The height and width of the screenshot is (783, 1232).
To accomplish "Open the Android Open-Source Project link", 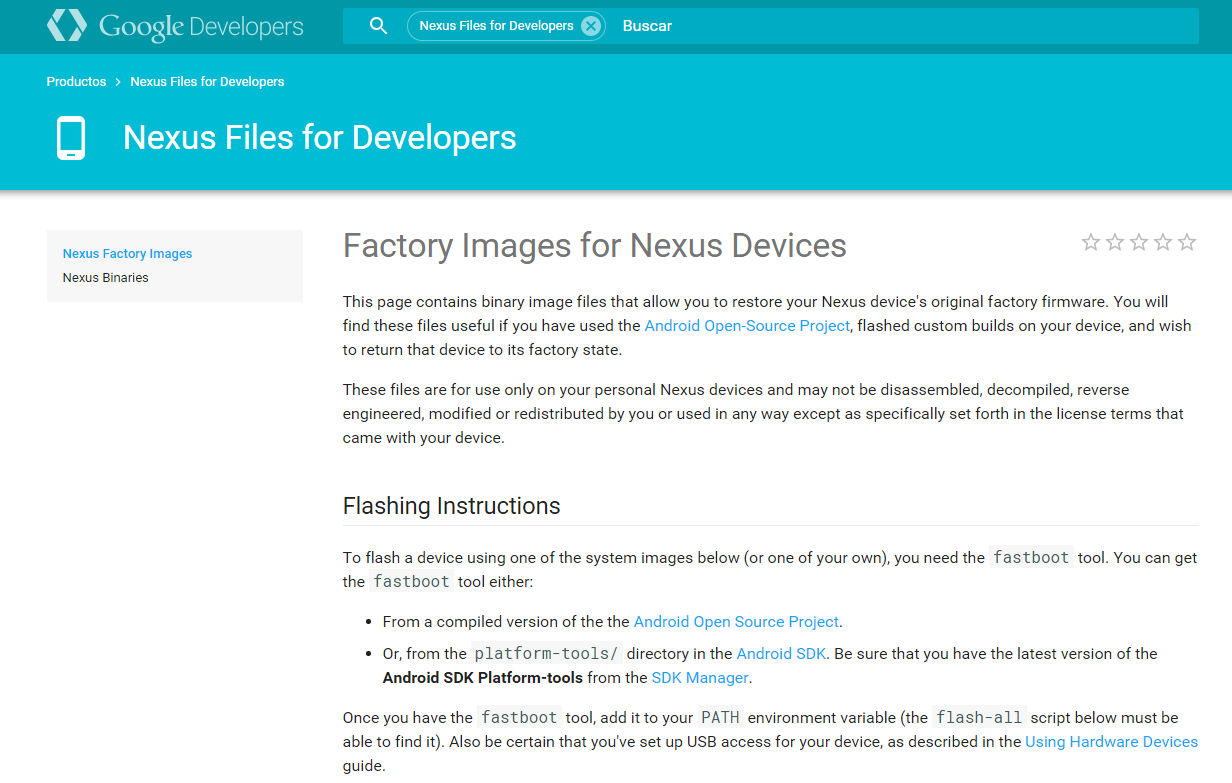I will (747, 326).
